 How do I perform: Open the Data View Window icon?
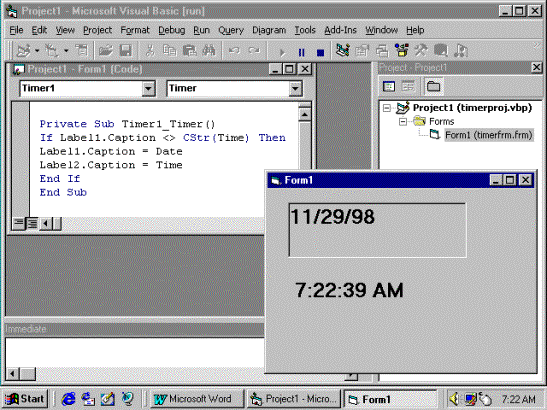[x=441, y=51]
